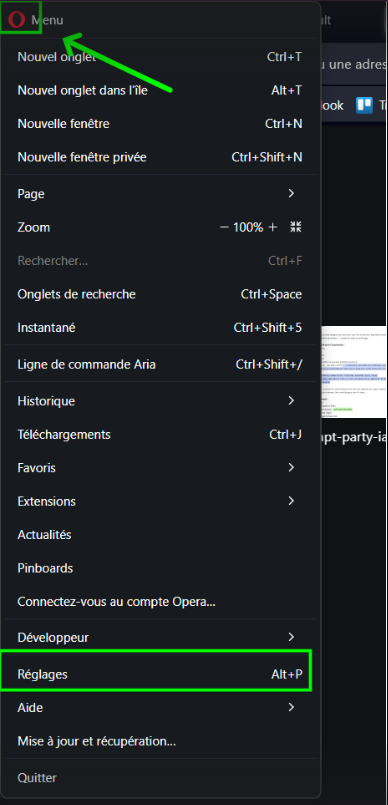Zoom in with the plus icon
The image size is (388, 805).
[273, 227]
